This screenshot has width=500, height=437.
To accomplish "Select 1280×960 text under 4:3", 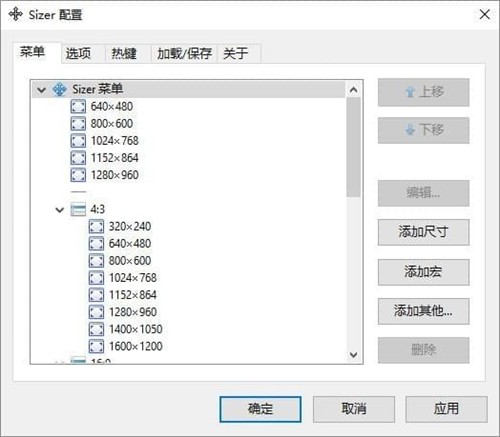I will coord(133,312).
